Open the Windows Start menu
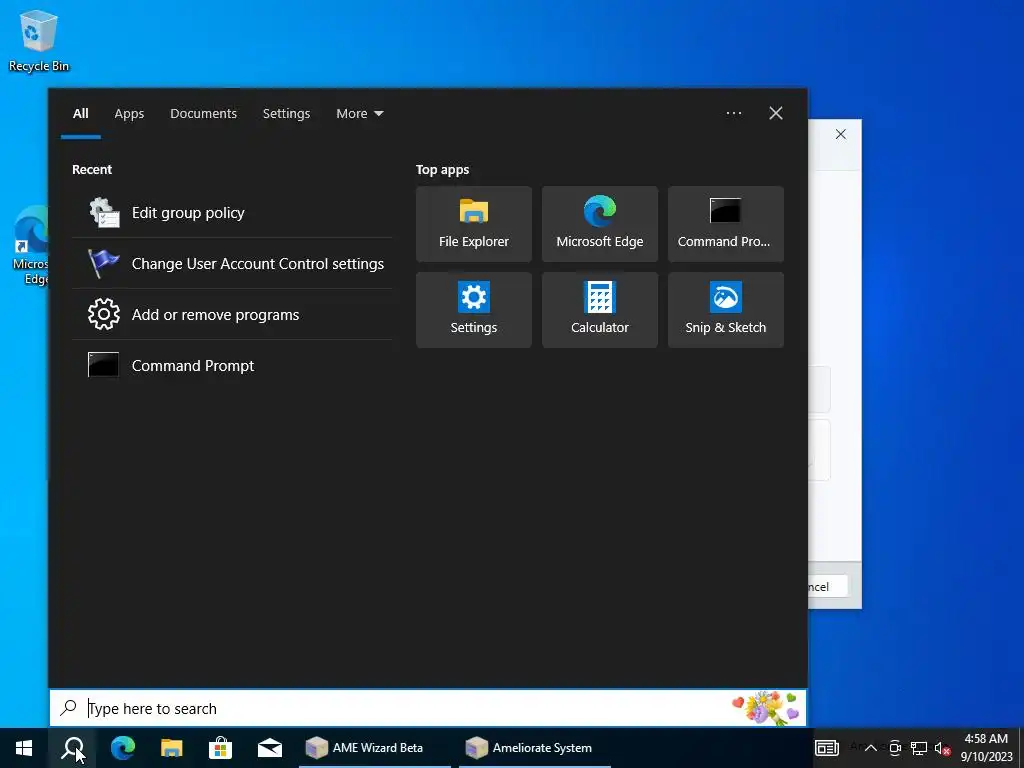The width and height of the screenshot is (1024, 768). coord(24,748)
